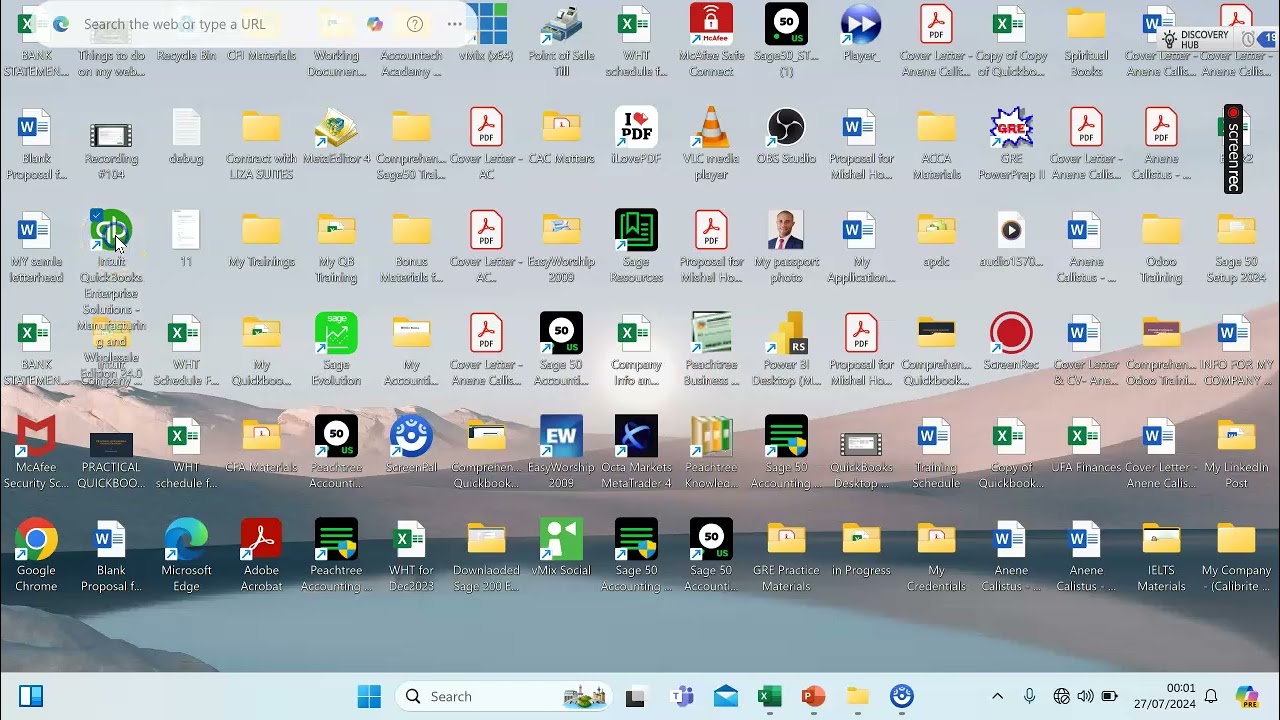Viewport: 1280px width, 720px height.
Task: Click the taskbar Search box
Action: (x=503, y=696)
